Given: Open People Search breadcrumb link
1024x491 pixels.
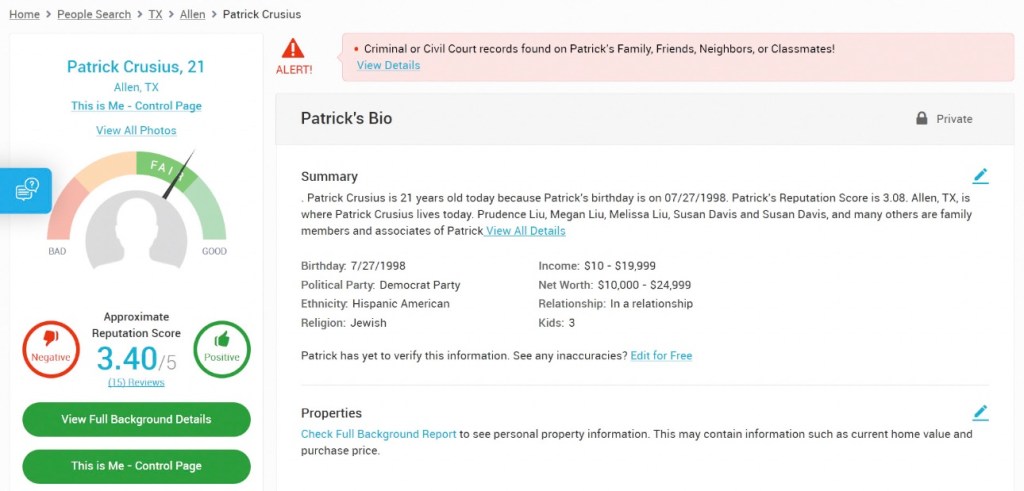Looking at the screenshot, I should pos(94,14).
